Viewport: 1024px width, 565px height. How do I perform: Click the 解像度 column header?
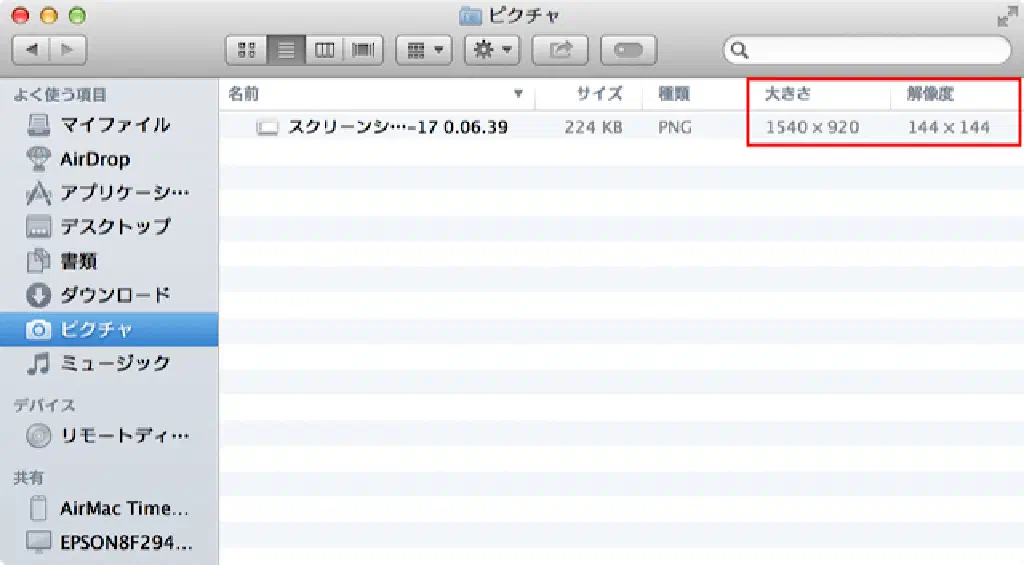[930, 94]
